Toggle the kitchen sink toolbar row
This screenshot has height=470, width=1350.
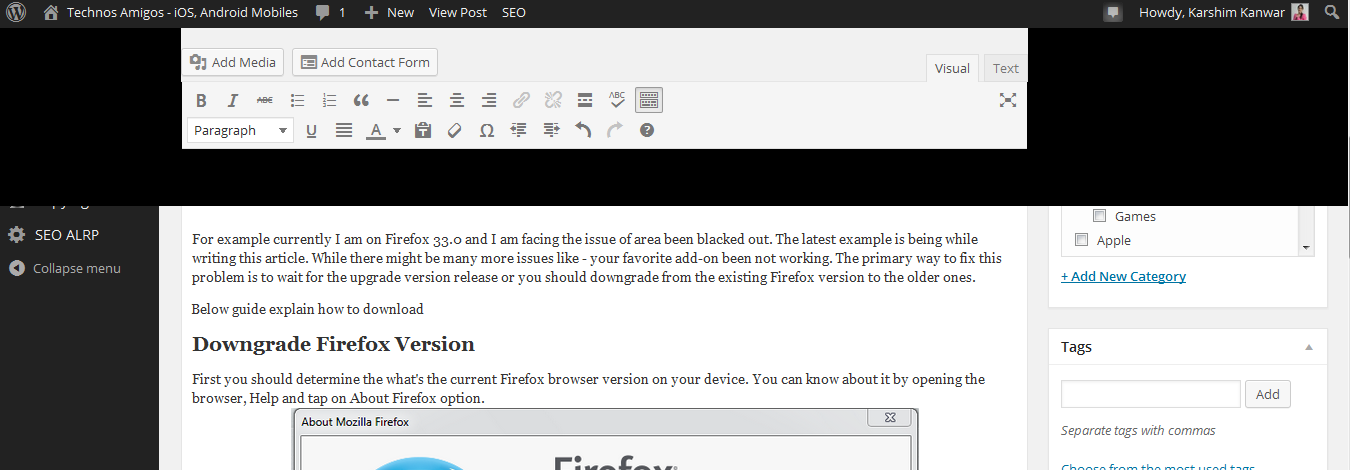pyautogui.click(x=649, y=100)
